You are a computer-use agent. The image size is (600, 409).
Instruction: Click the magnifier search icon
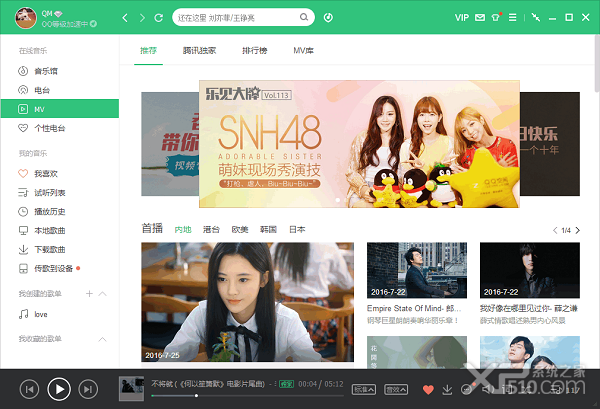pyautogui.click(x=304, y=17)
